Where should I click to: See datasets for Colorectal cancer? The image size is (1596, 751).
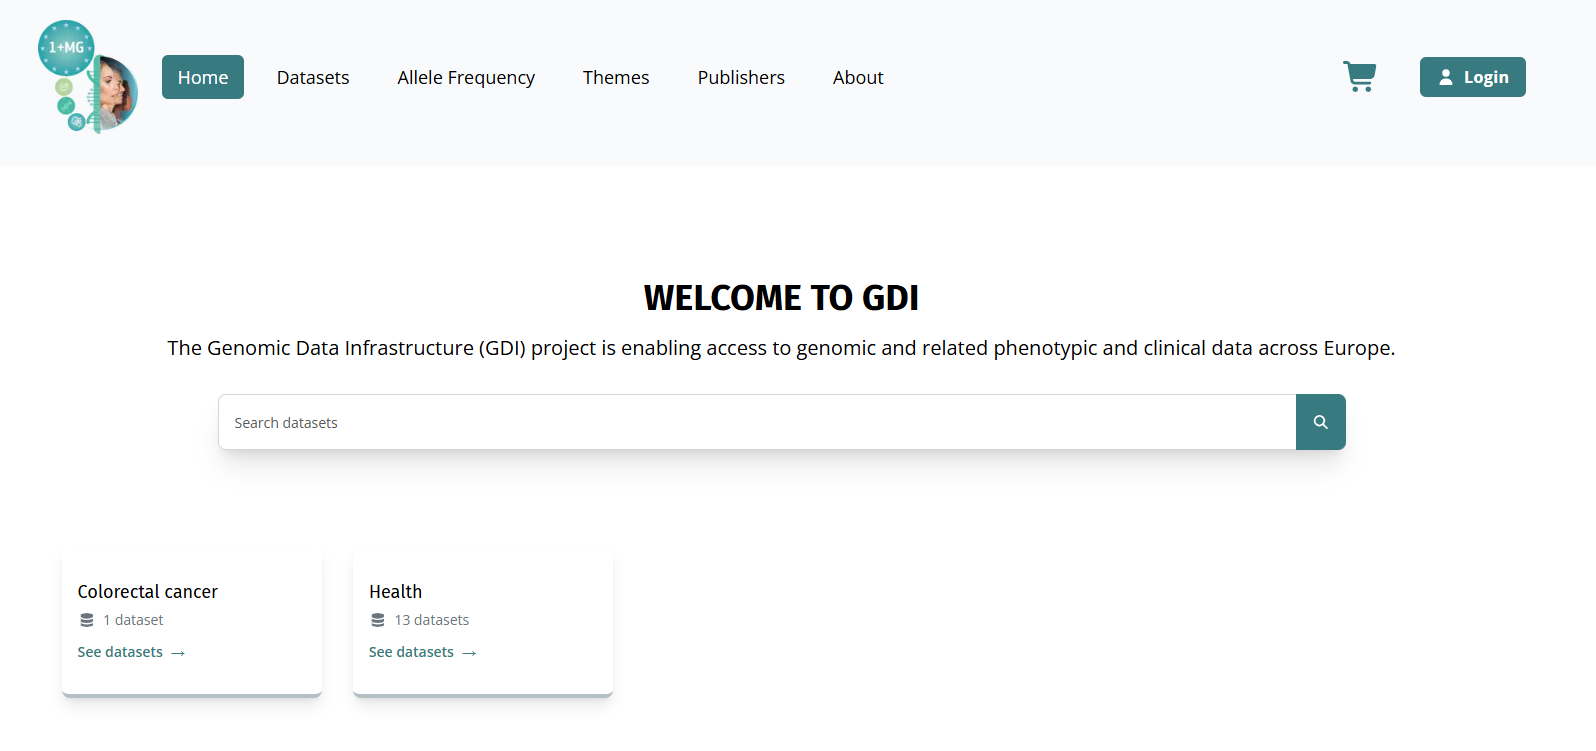(x=131, y=652)
